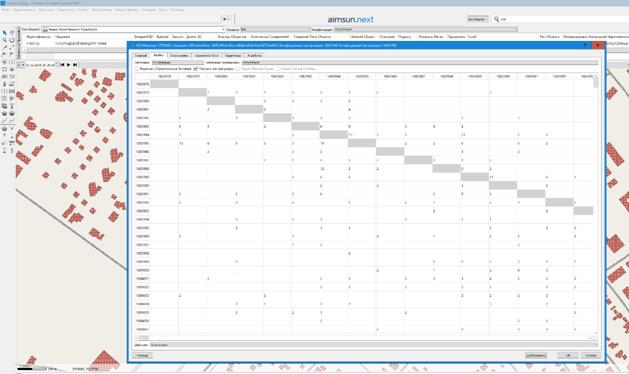Toggle the third greyed checkbox in matrix dialog
Screen dimensions: 629x374
tap(238, 69)
